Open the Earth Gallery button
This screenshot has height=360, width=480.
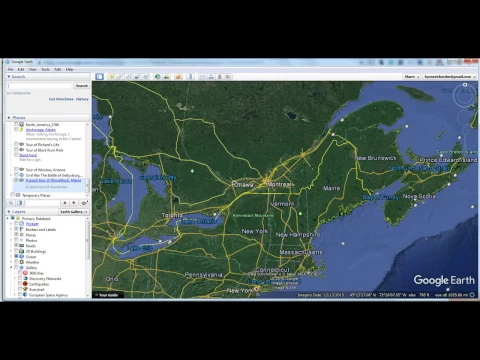tap(74, 212)
